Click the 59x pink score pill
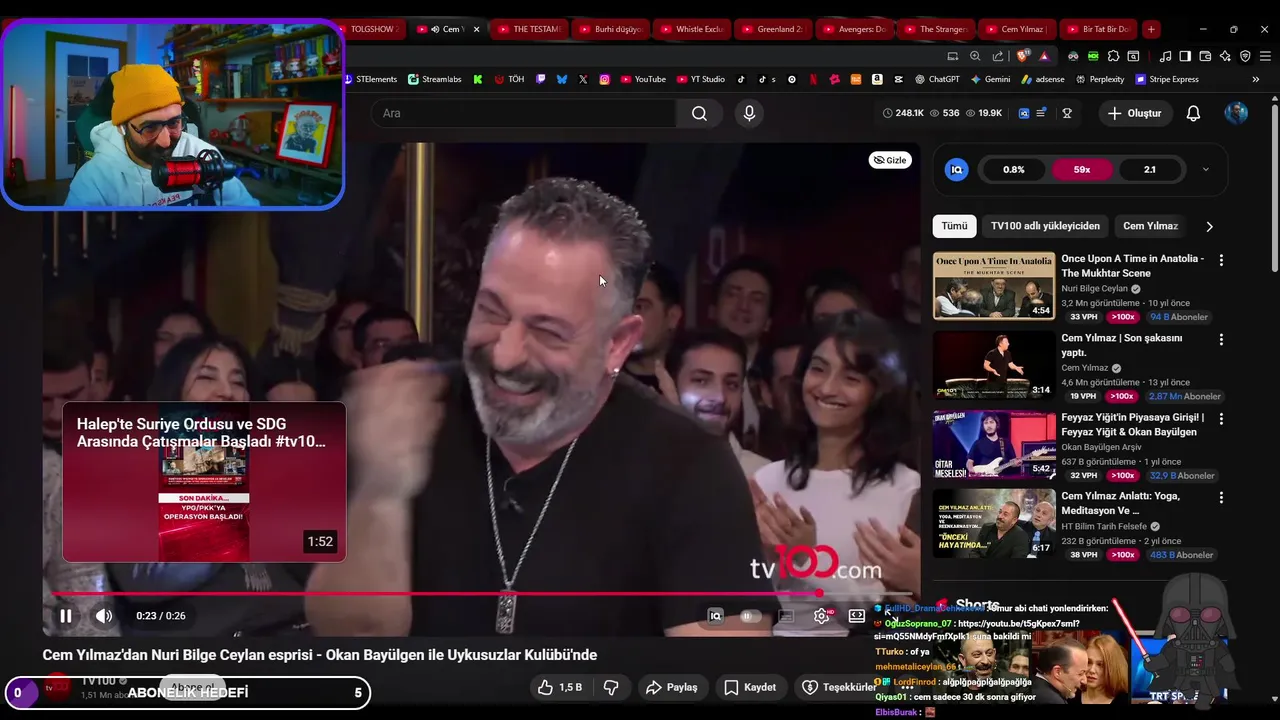1280x720 pixels. point(1082,170)
